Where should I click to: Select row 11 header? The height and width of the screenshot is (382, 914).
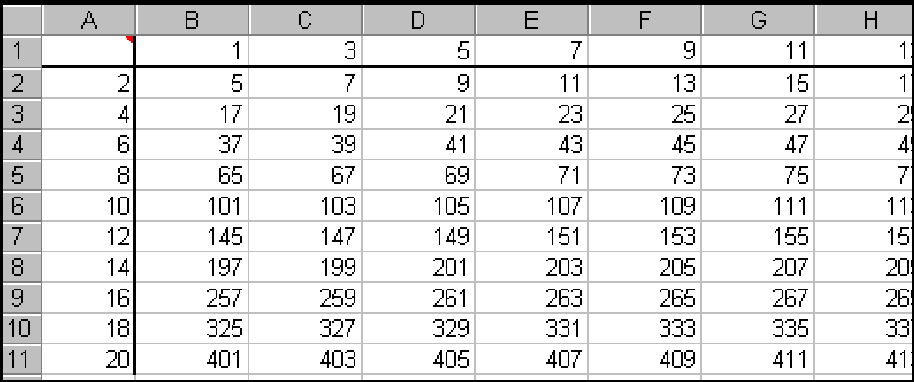pos(22,359)
